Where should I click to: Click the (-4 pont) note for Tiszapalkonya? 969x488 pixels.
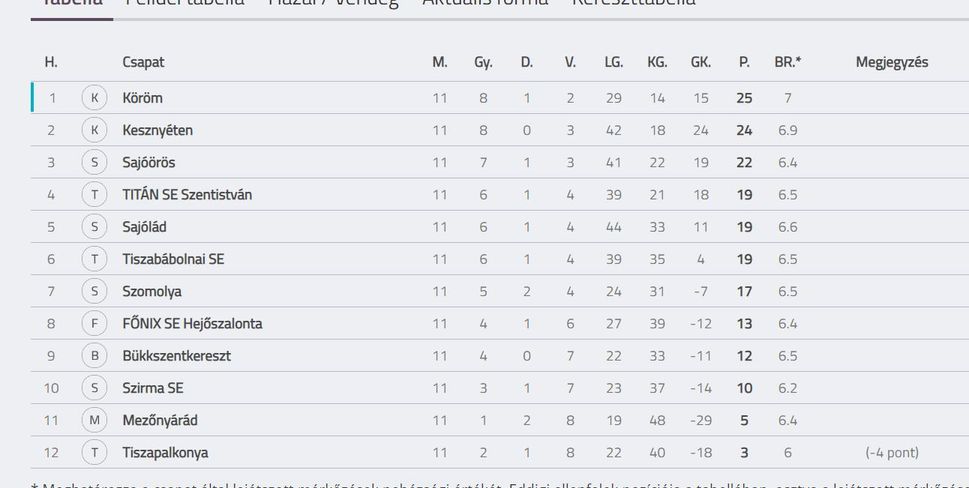(892, 452)
